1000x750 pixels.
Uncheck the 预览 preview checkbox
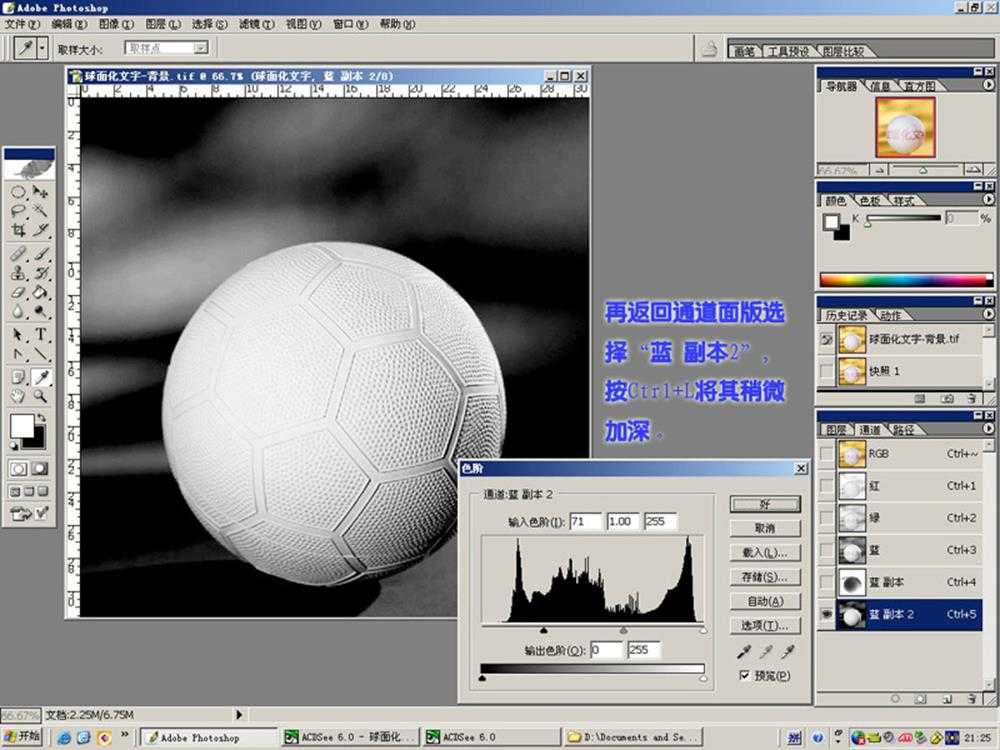[x=743, y=676]
